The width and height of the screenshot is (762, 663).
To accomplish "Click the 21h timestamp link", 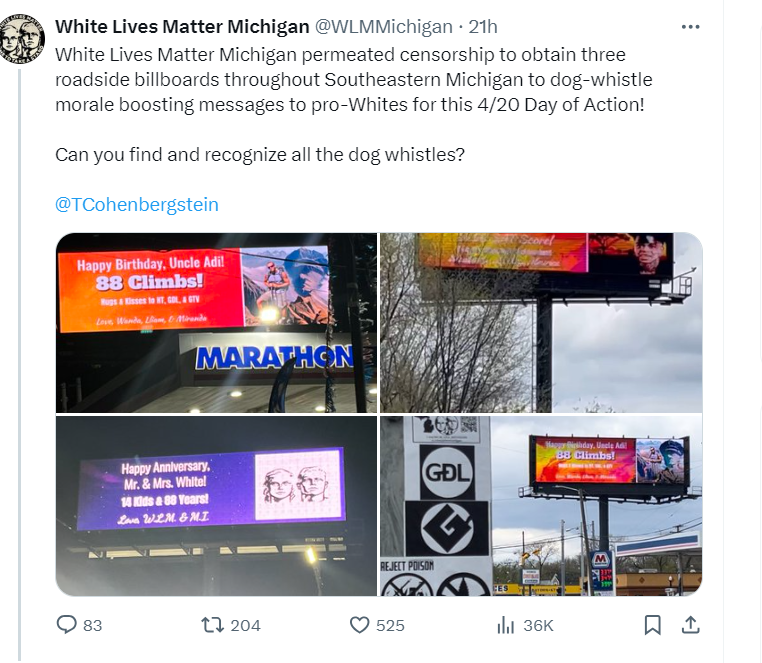I will click(483, 27).
